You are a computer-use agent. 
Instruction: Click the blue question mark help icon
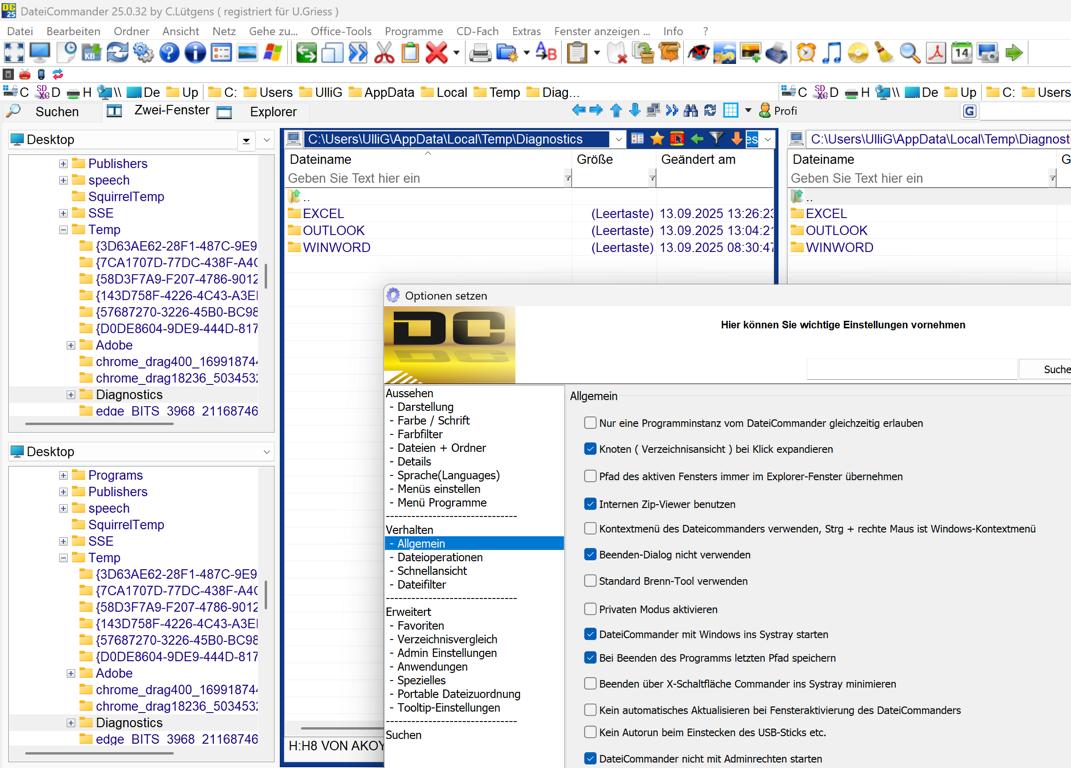coord(170,53)
